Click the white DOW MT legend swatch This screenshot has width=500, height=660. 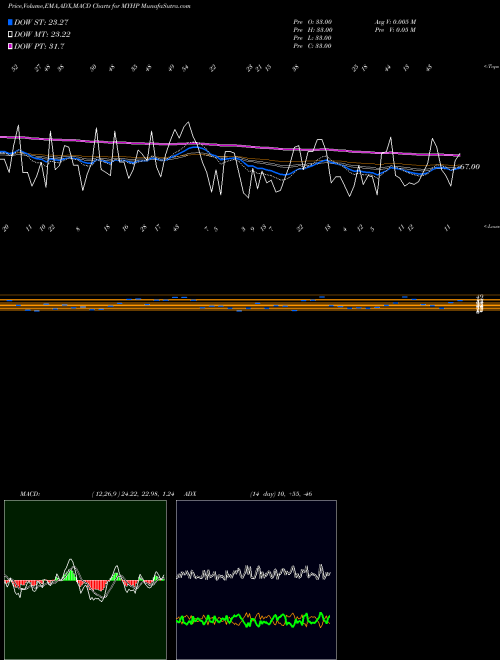click(10, 35)
